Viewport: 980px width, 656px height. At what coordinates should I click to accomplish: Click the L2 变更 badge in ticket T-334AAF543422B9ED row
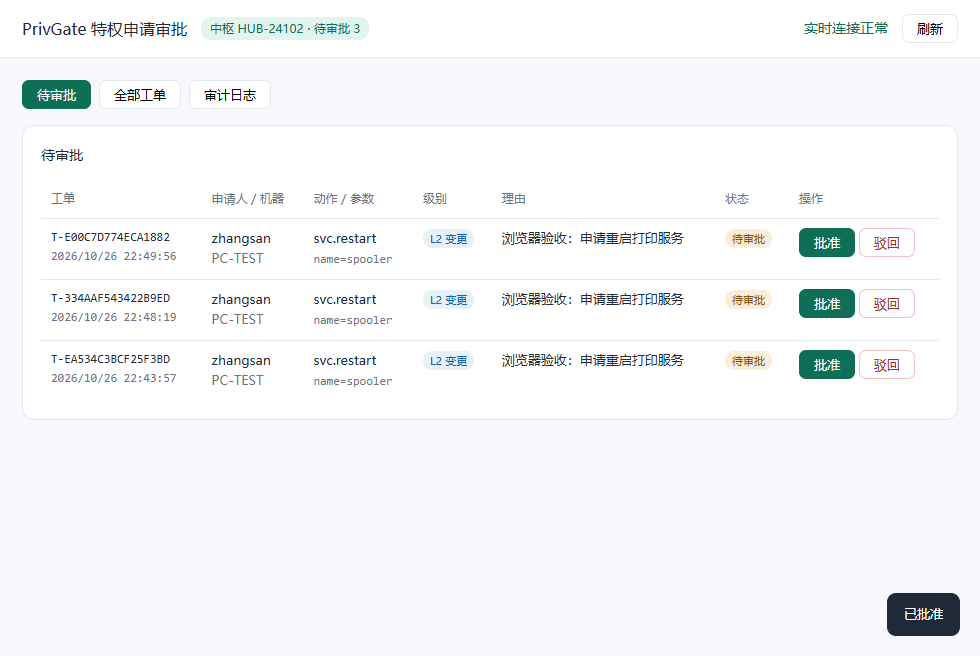[x=448, y=300]
